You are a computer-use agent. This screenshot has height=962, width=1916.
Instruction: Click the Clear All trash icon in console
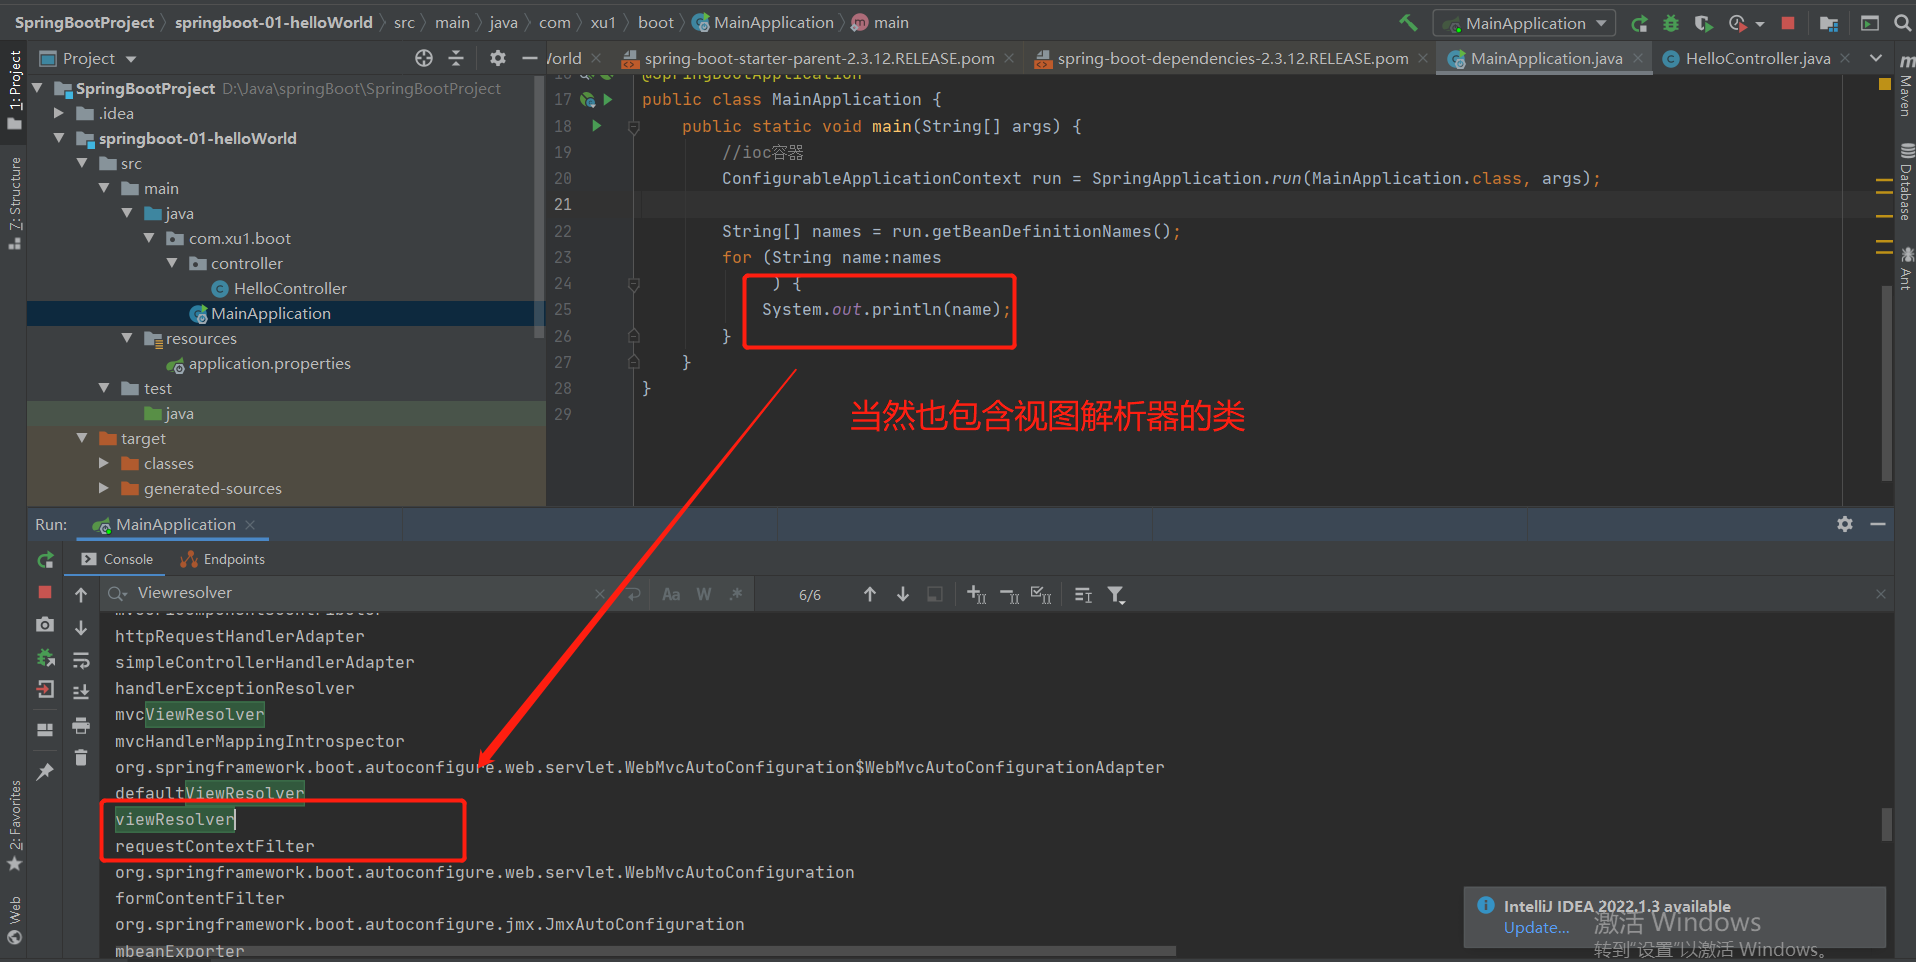(81, 758)
